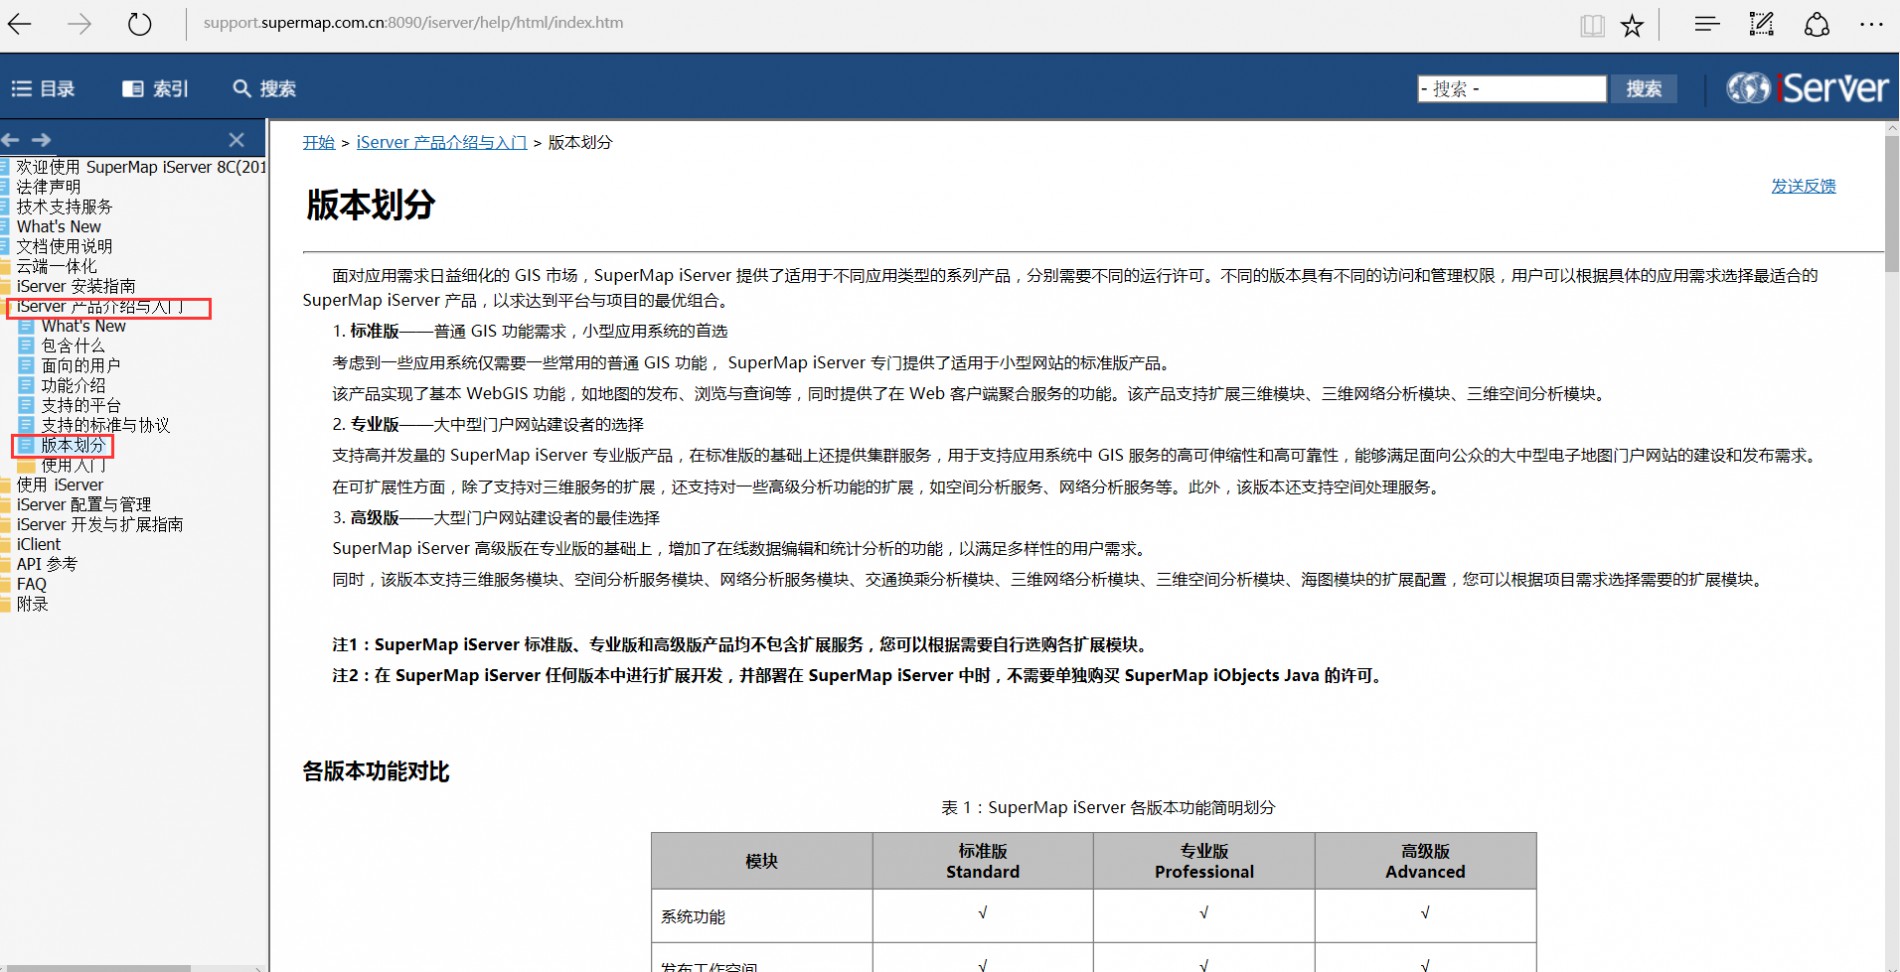
Task: Open the 发送反馈 feedback link
Action: tap(1802, 186)
